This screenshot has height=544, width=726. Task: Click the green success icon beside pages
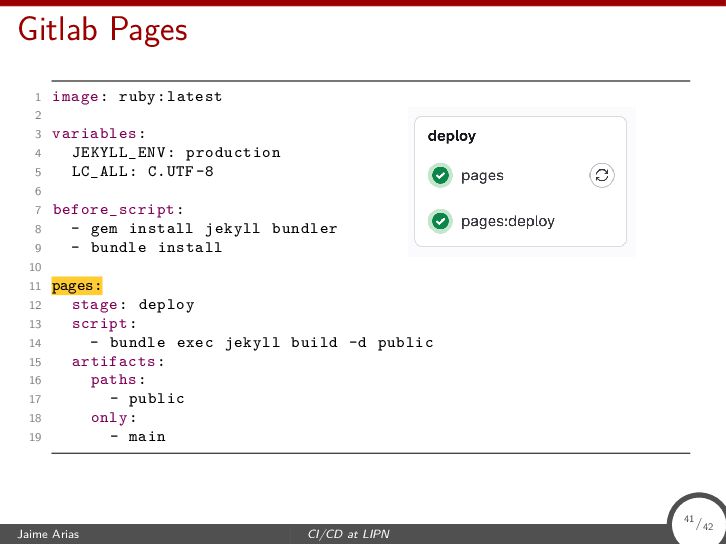point(440,175)
